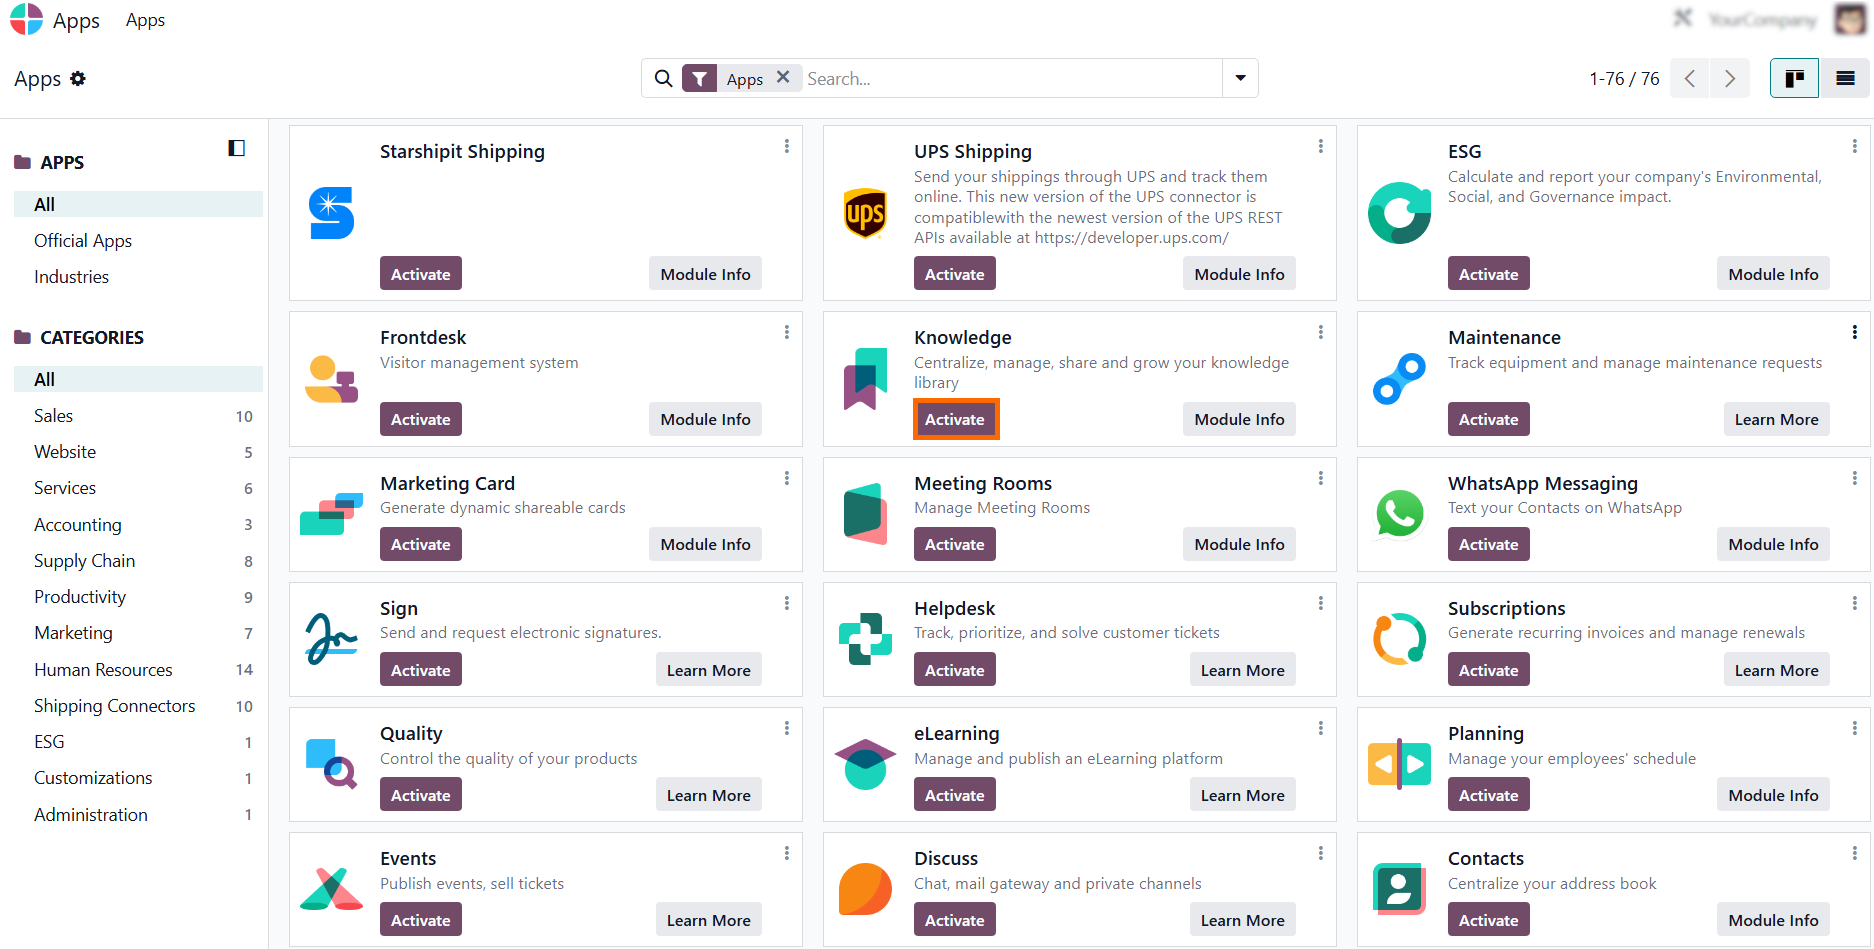Filter by Official Apps
1874x949 pixels.
(83, 241)
